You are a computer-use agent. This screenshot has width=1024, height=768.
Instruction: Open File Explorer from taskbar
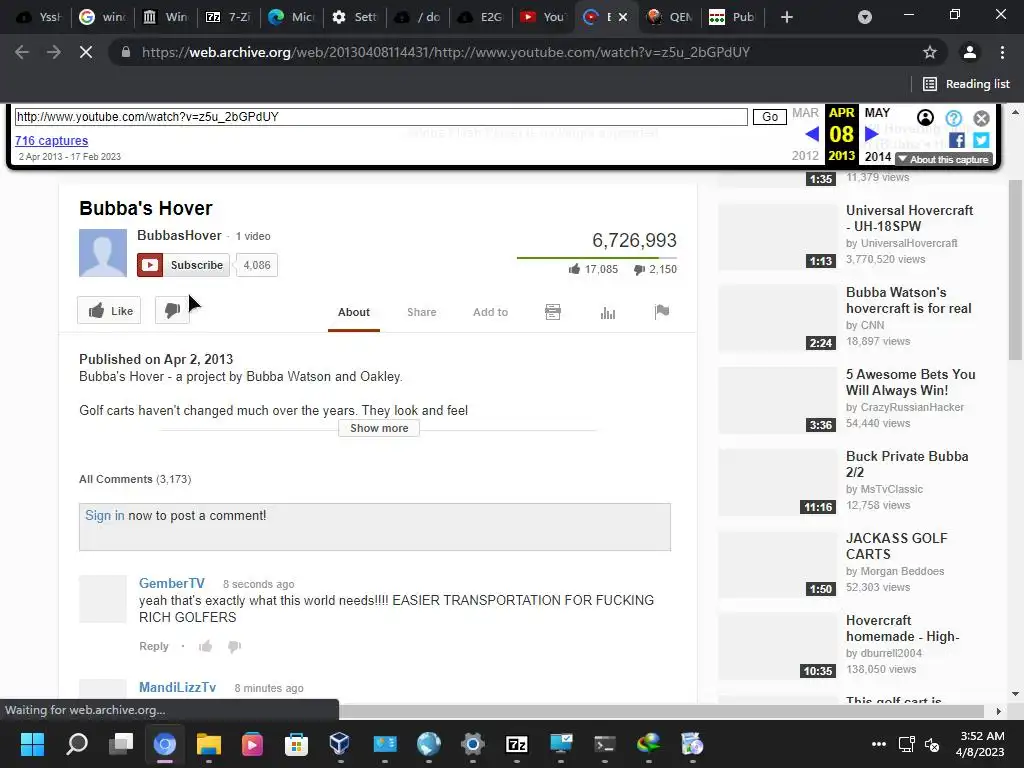point(209,744)
